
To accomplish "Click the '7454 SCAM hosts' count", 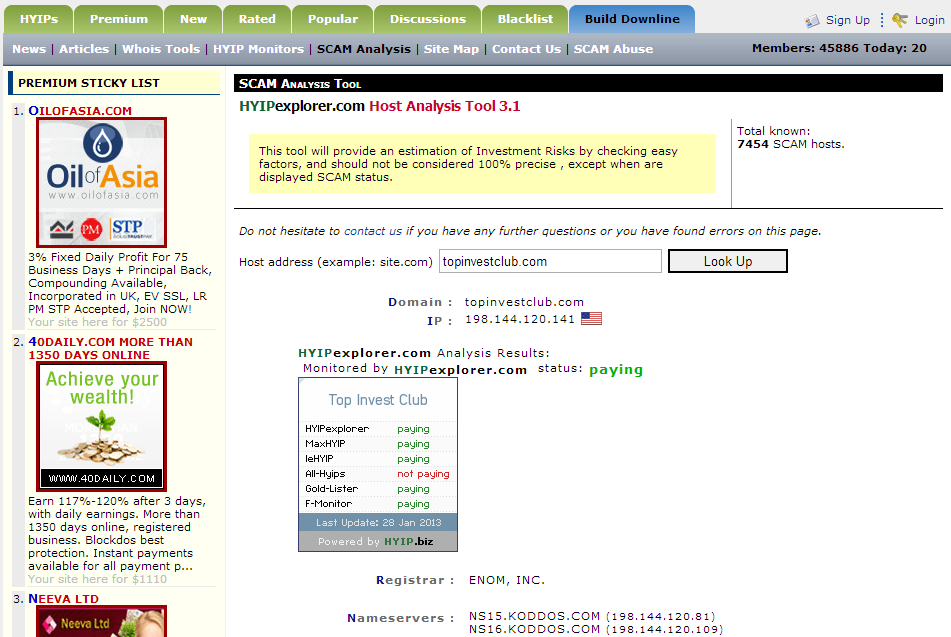I will click(x=790, y=144).
